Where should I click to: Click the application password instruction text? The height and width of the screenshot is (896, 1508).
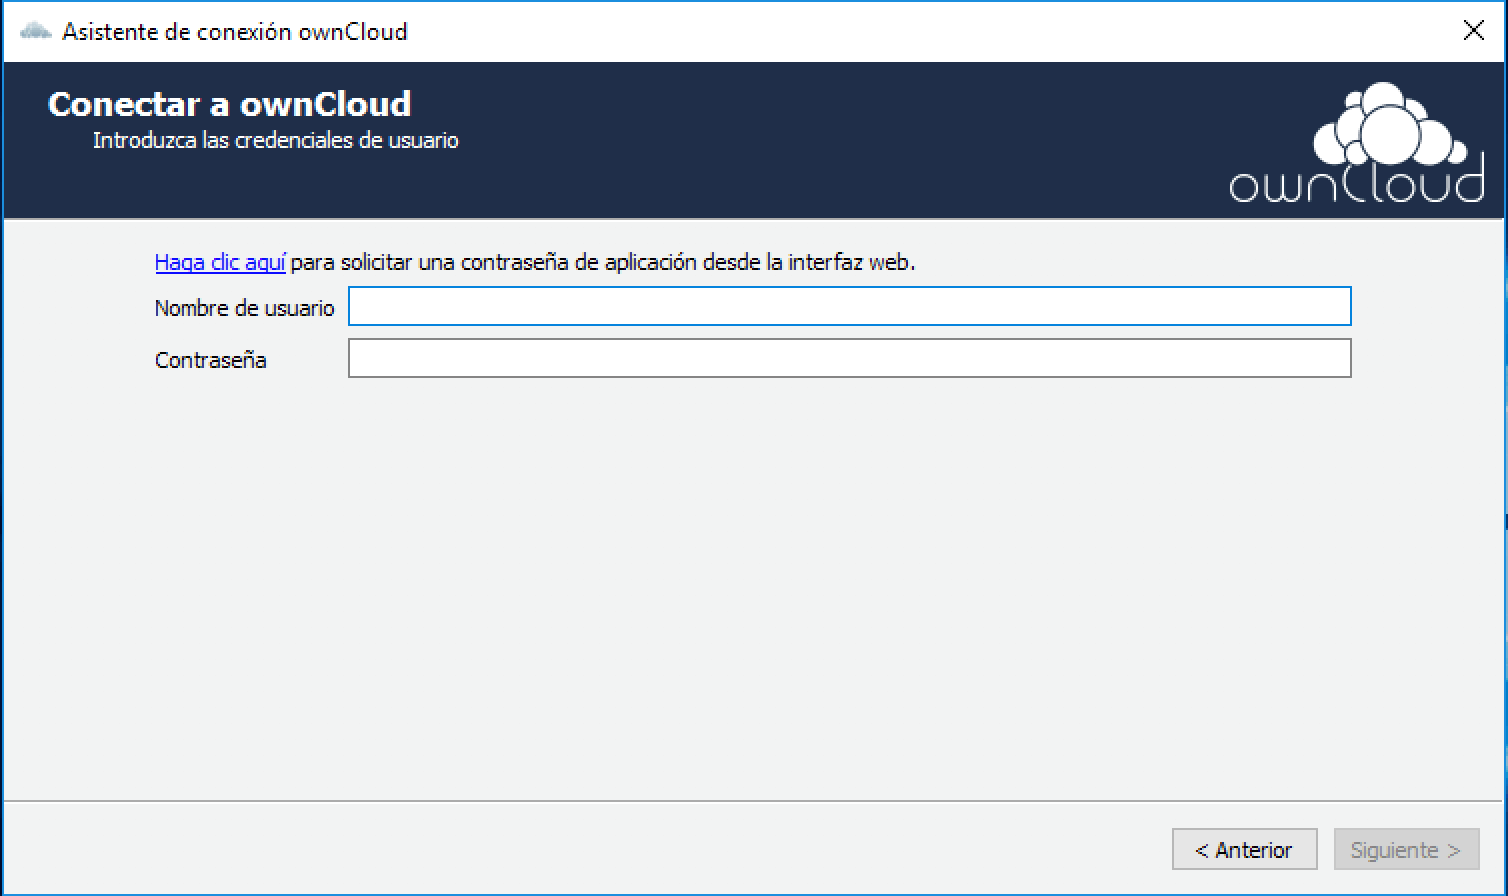click(602, 263)
